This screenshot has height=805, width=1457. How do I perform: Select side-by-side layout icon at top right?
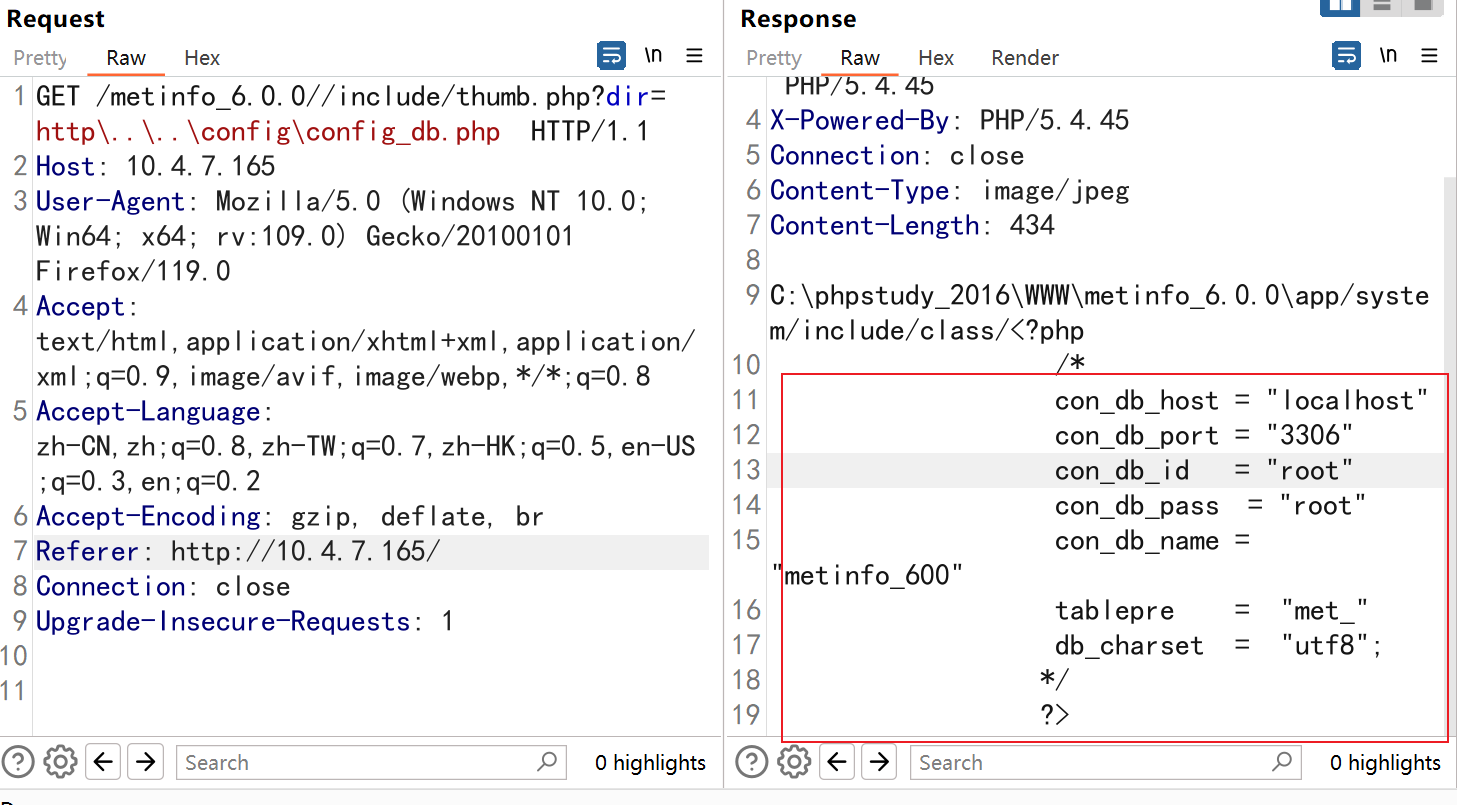[x=1340, y=6]
